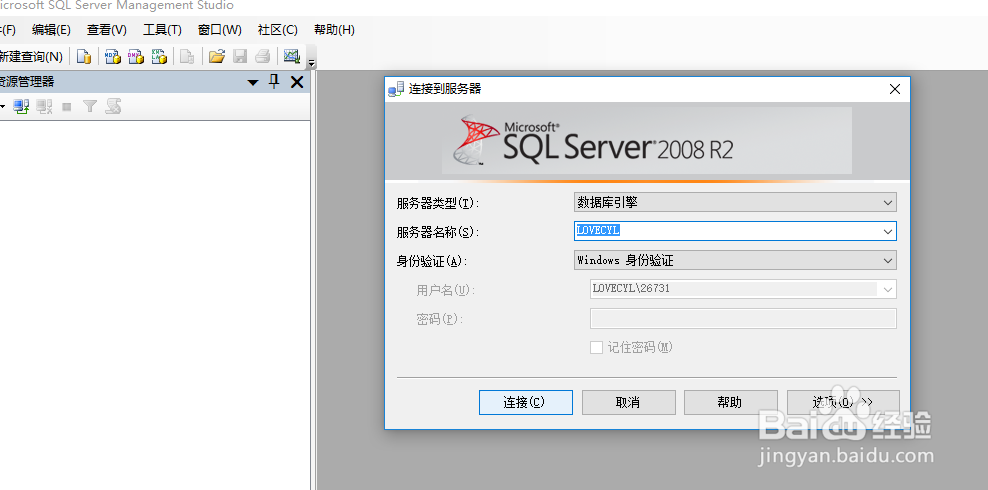
Task: Expand the 服务器名称 combo box arrow
Action: point(888,232)
